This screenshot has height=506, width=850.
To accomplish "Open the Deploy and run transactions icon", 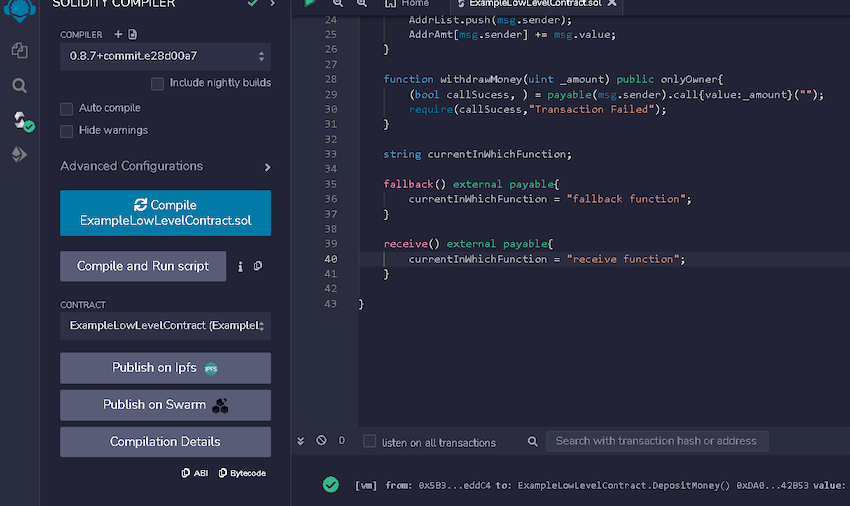I will click(20, 155).
